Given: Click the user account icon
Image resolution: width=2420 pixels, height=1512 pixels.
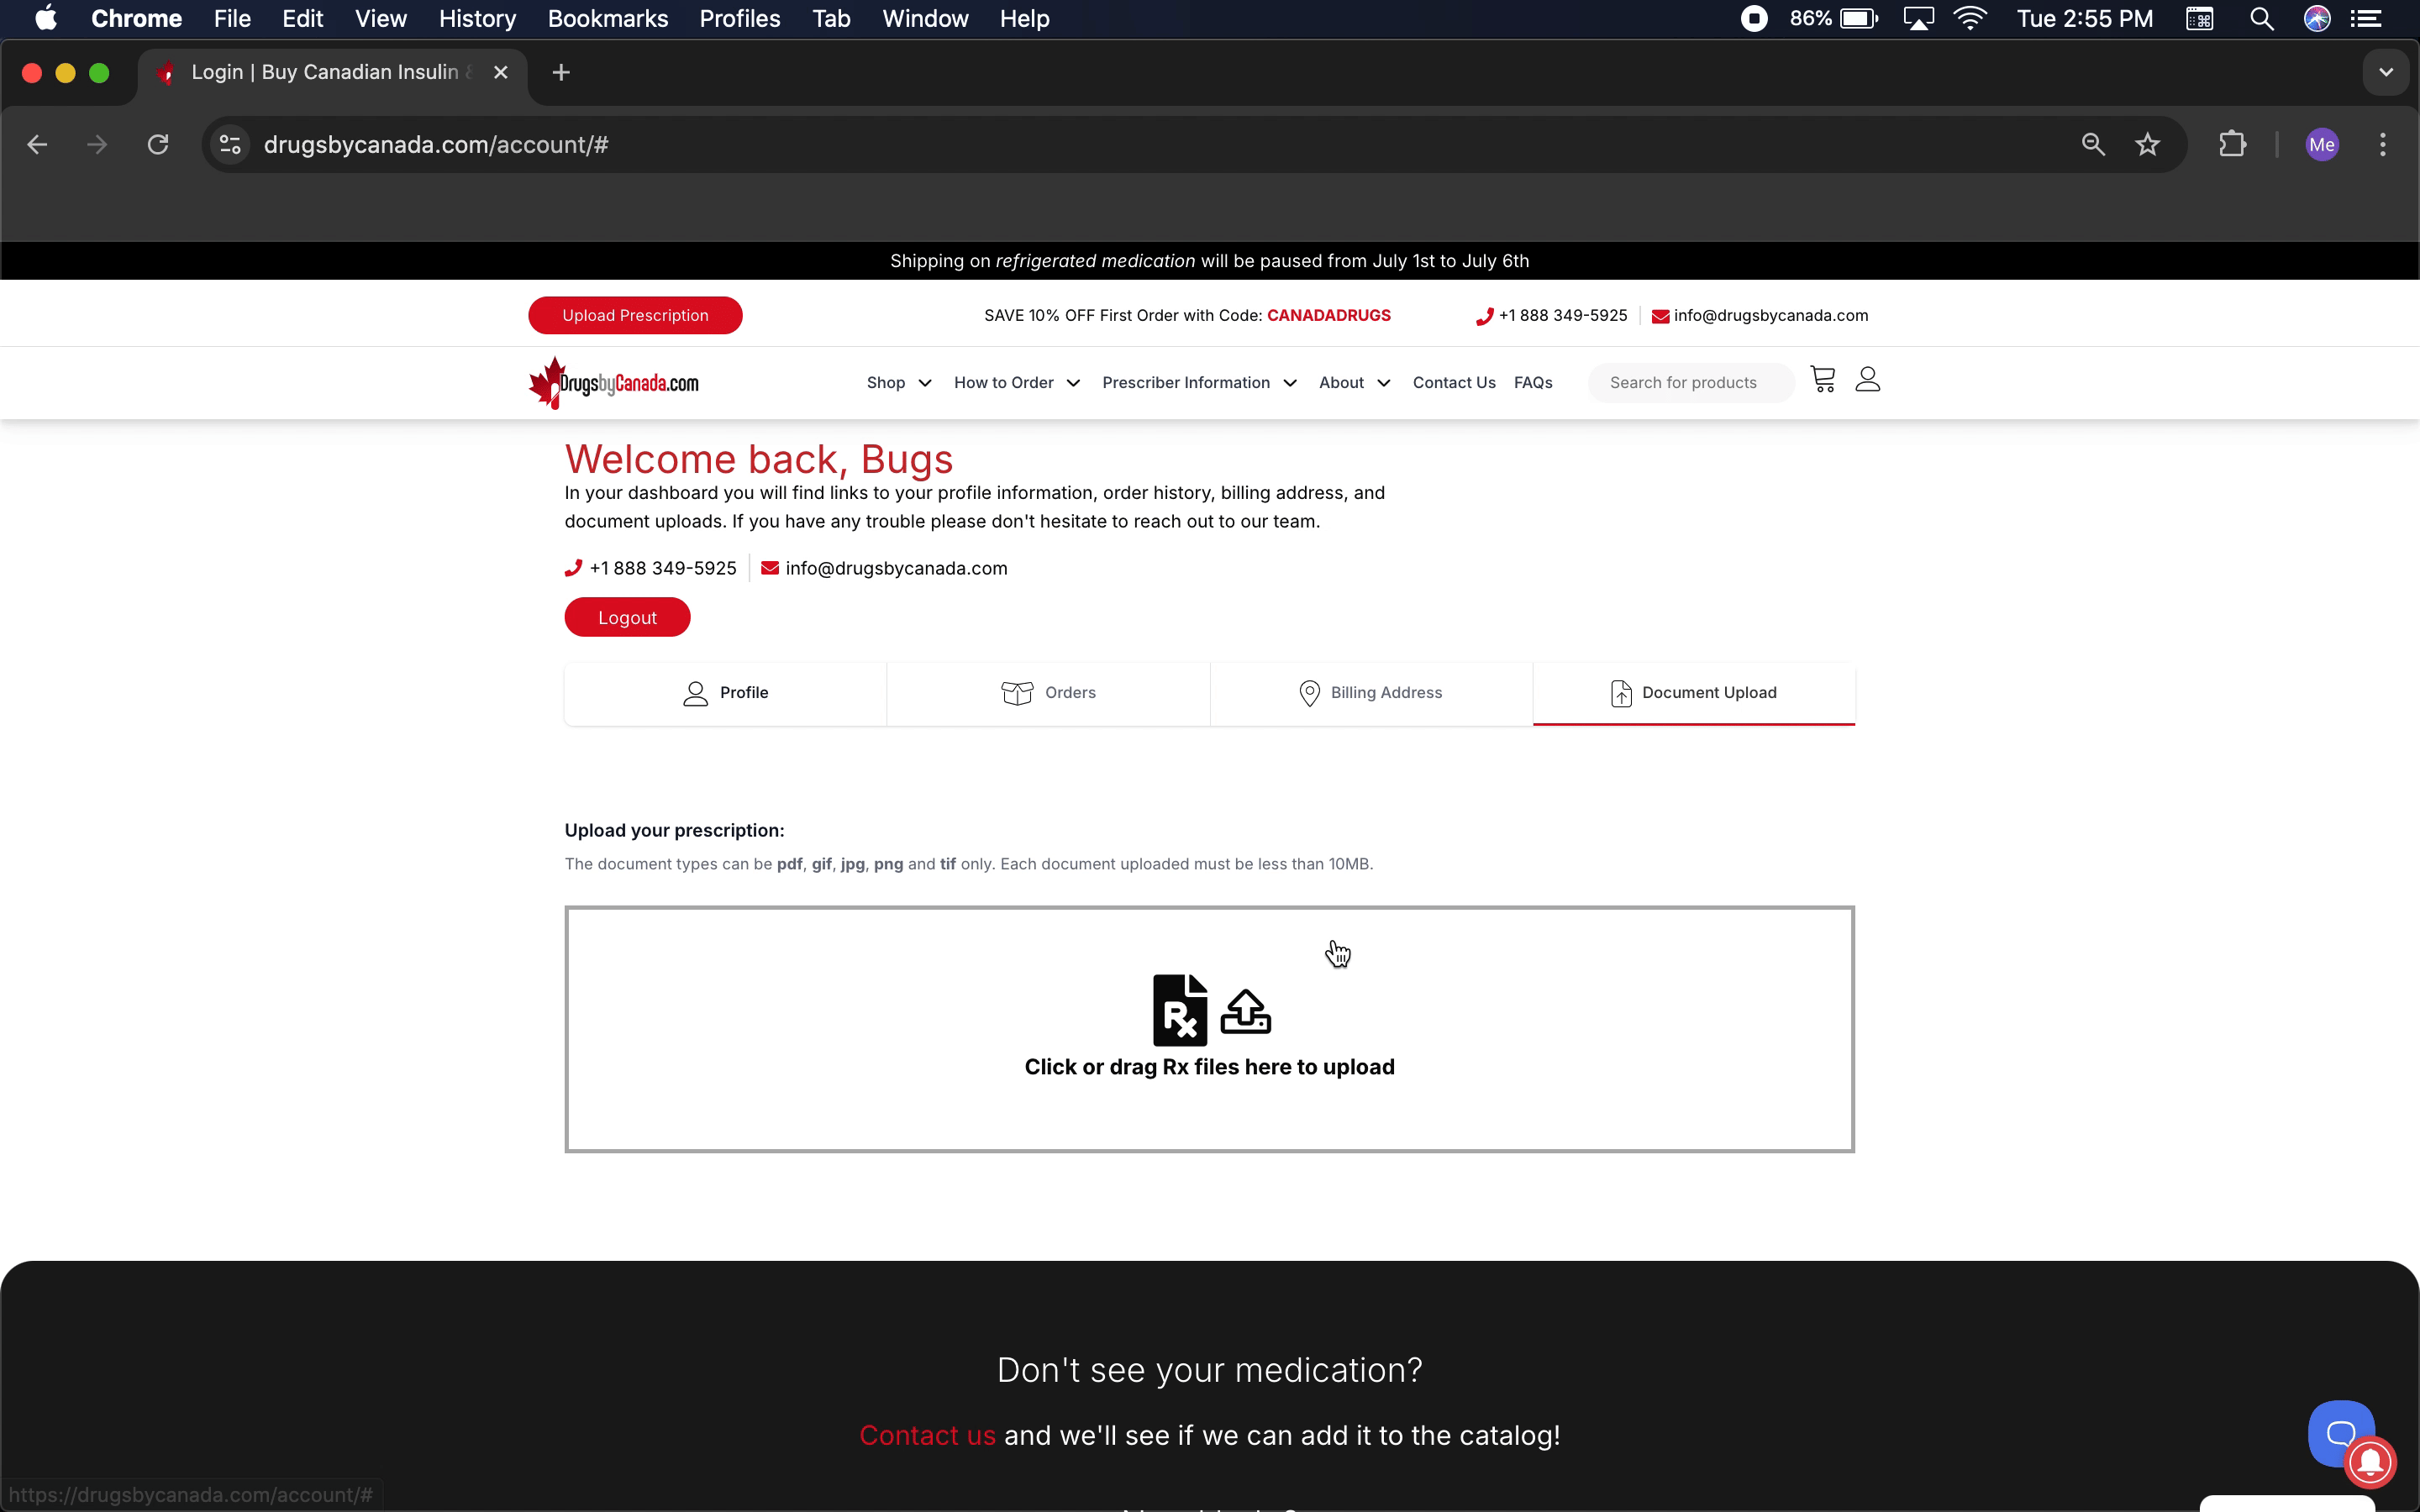Looking at the screenshot, I should (1867, 380).
